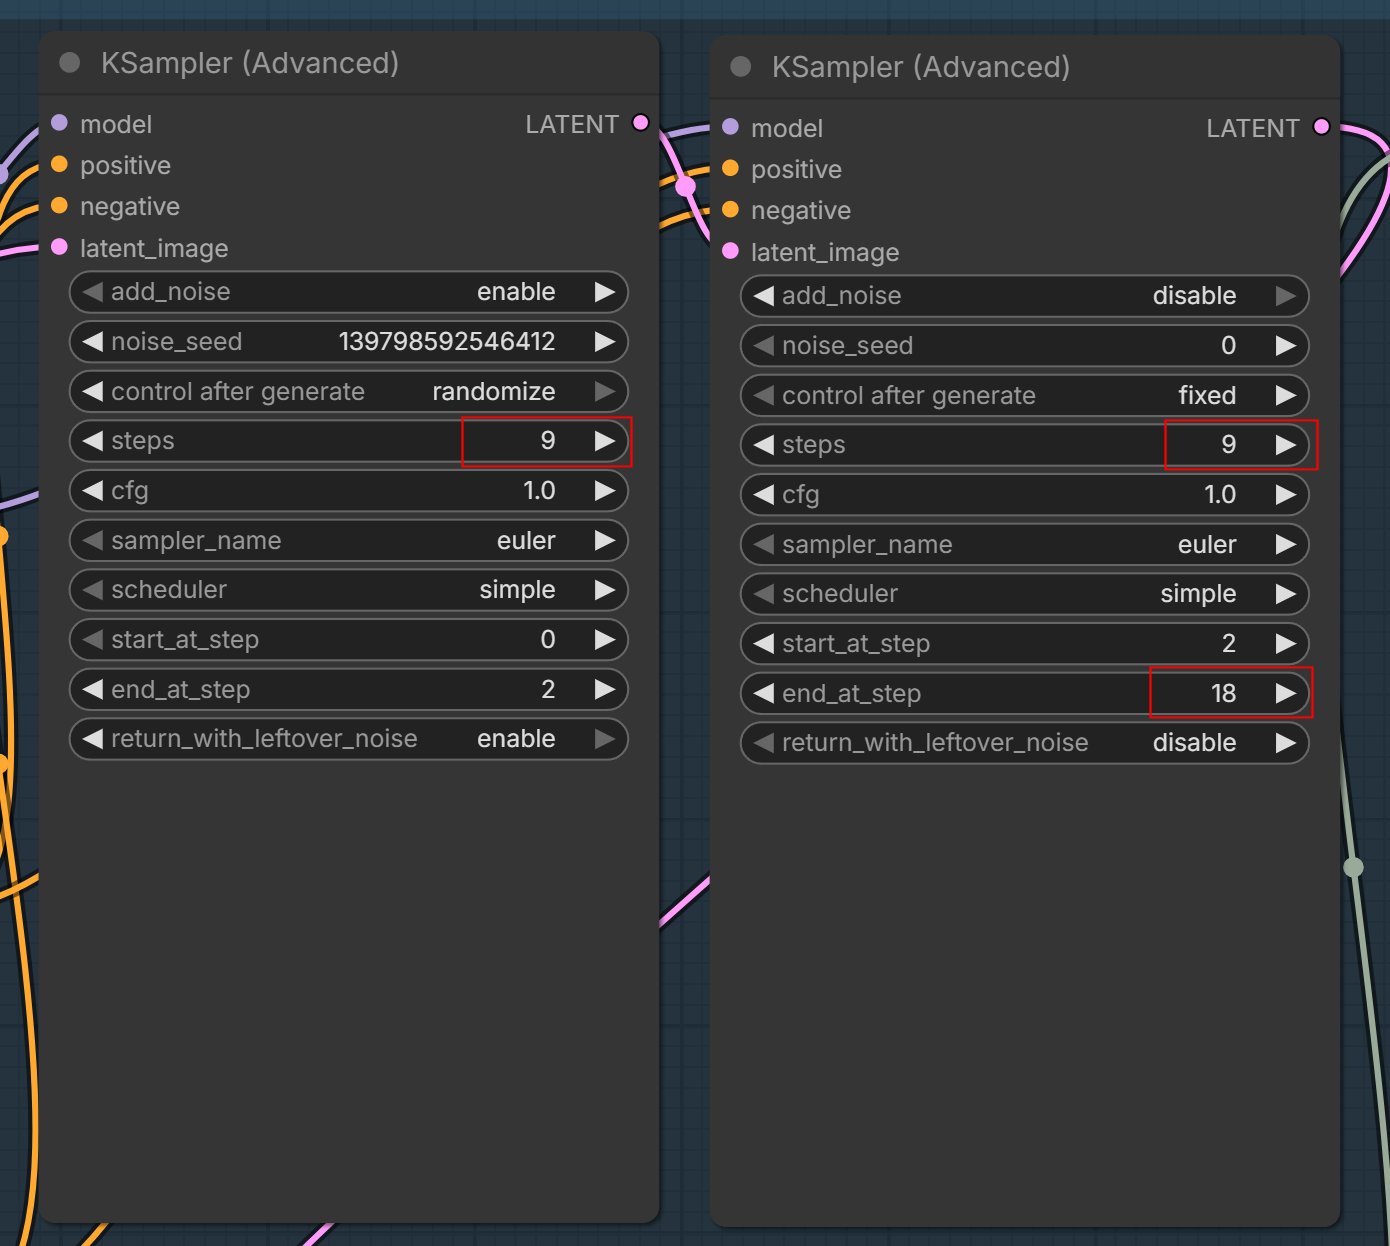Image resolution: width=1390 pixels, height=1246 pixels.
Task: Cycle scheduler forward with the right arrow, right KSampler
Action: [x=1285, y=594]
